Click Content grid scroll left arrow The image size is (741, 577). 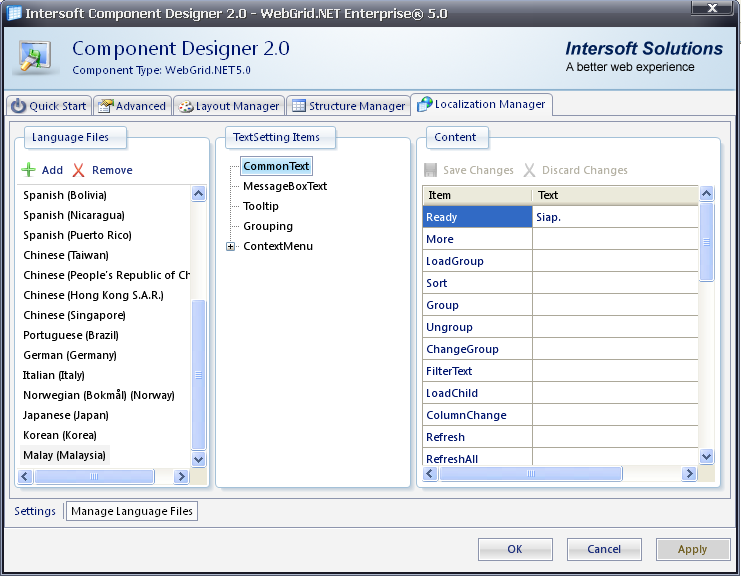[430, 474]
